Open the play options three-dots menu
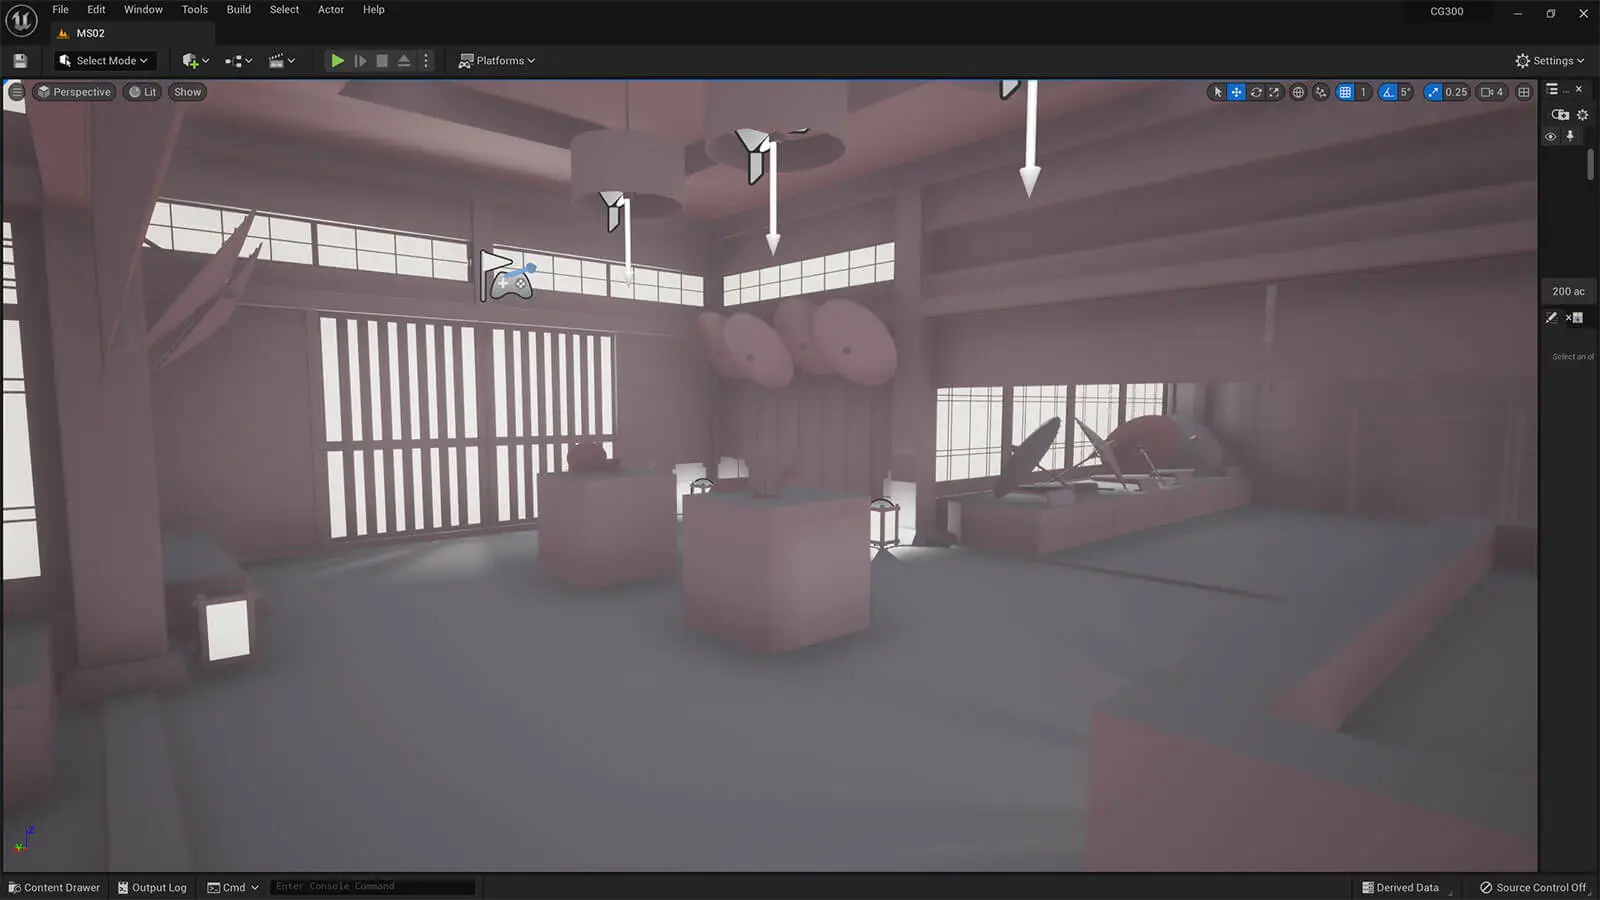This screenshot has height=900, width=1600. point(426,61)
